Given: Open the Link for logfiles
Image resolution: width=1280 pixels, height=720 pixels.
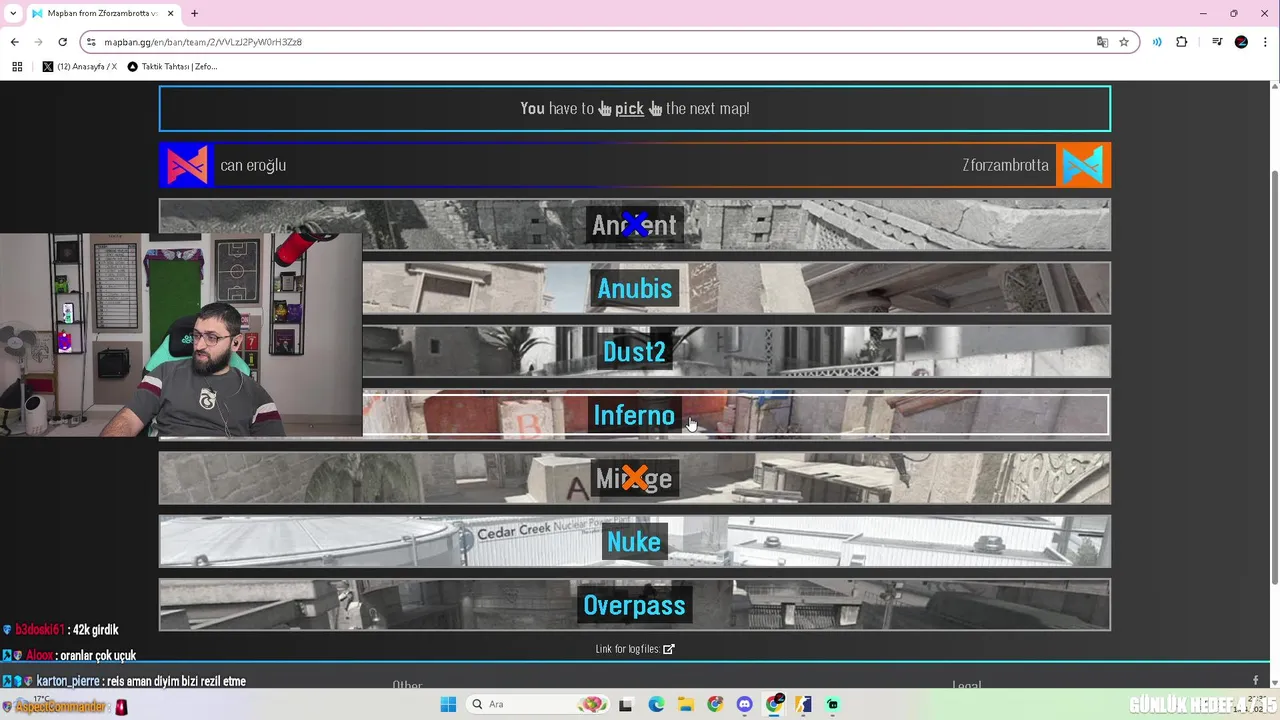Looking at the screenshot, I should pyautogui.click(x=634, y=649).
